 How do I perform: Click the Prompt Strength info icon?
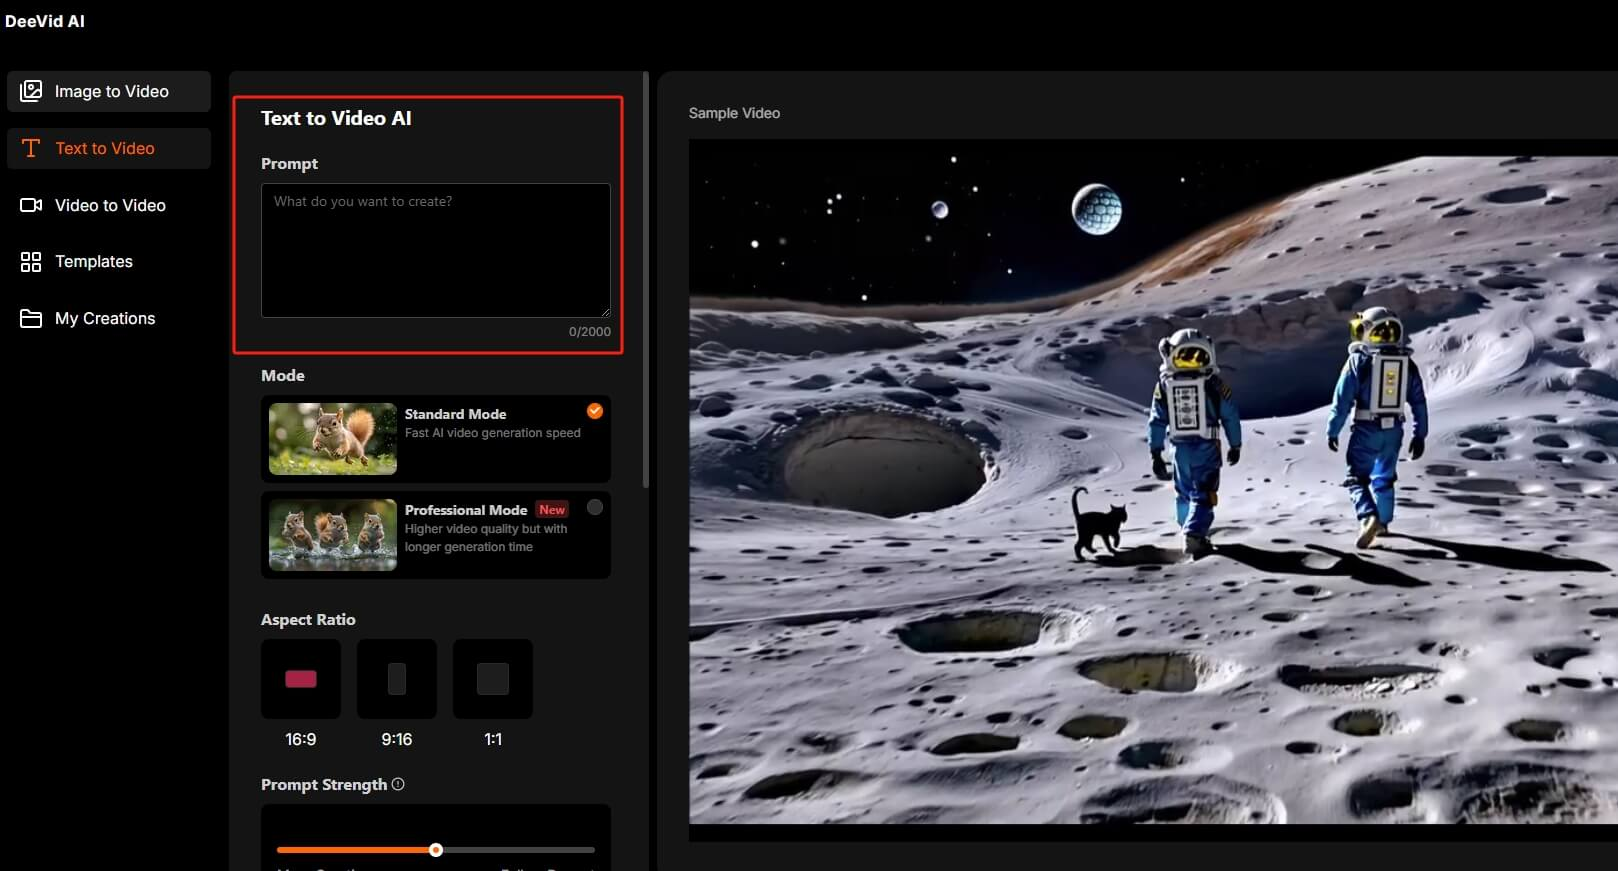[x=398, y=784]
